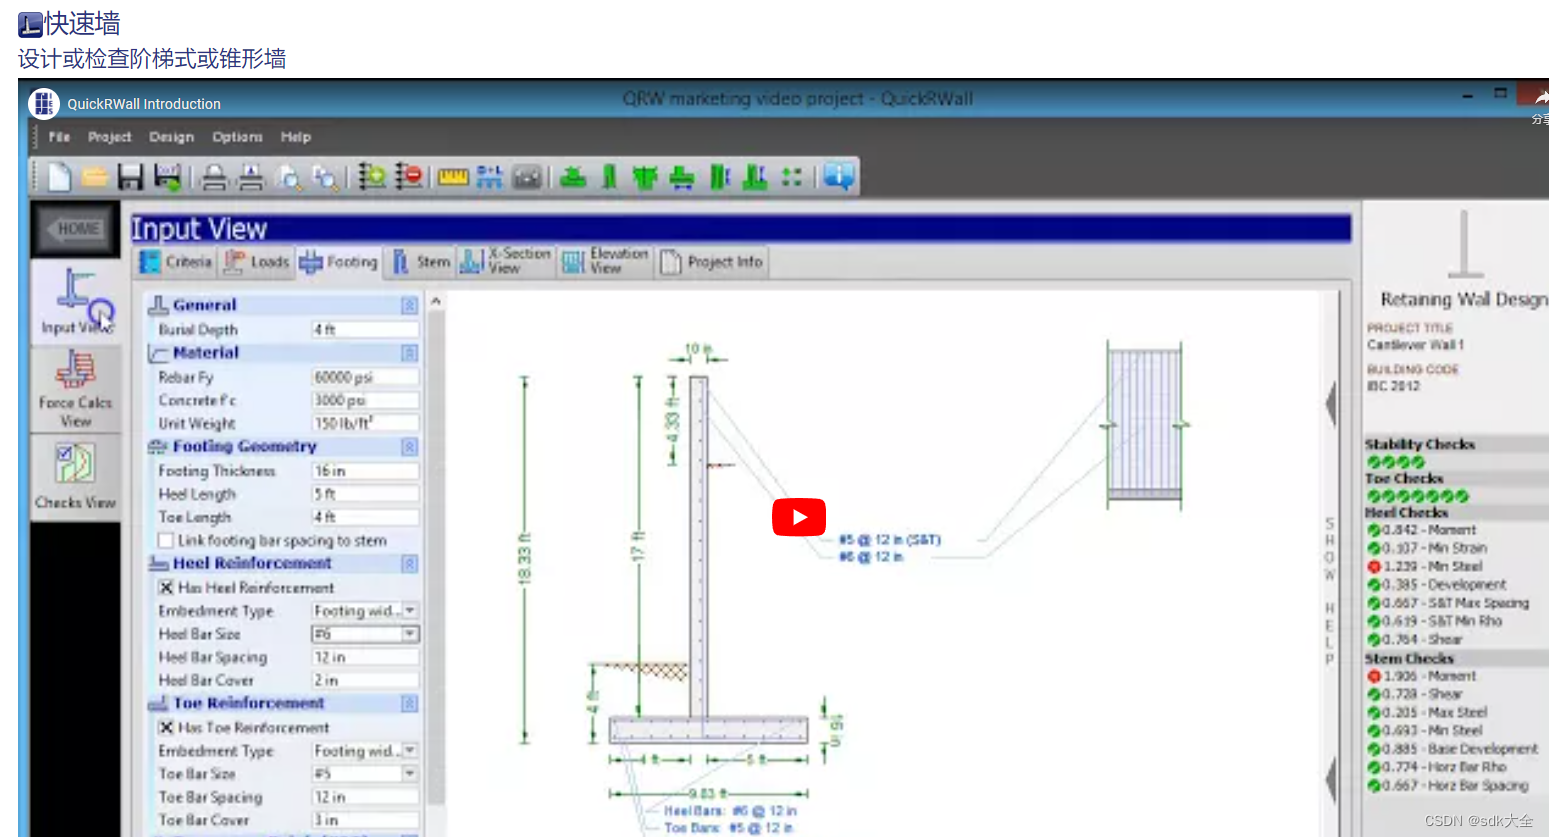Click the green stem design icon
This screenshot has width=1549, height=837.
coord(609,177)
